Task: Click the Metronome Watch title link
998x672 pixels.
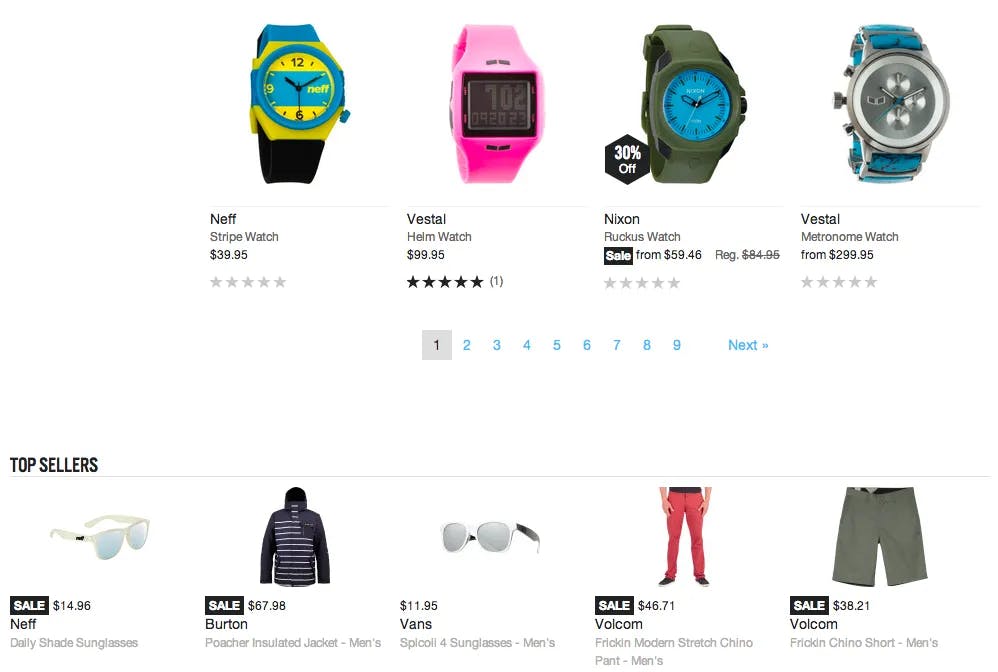Action: tap(849, 237)
